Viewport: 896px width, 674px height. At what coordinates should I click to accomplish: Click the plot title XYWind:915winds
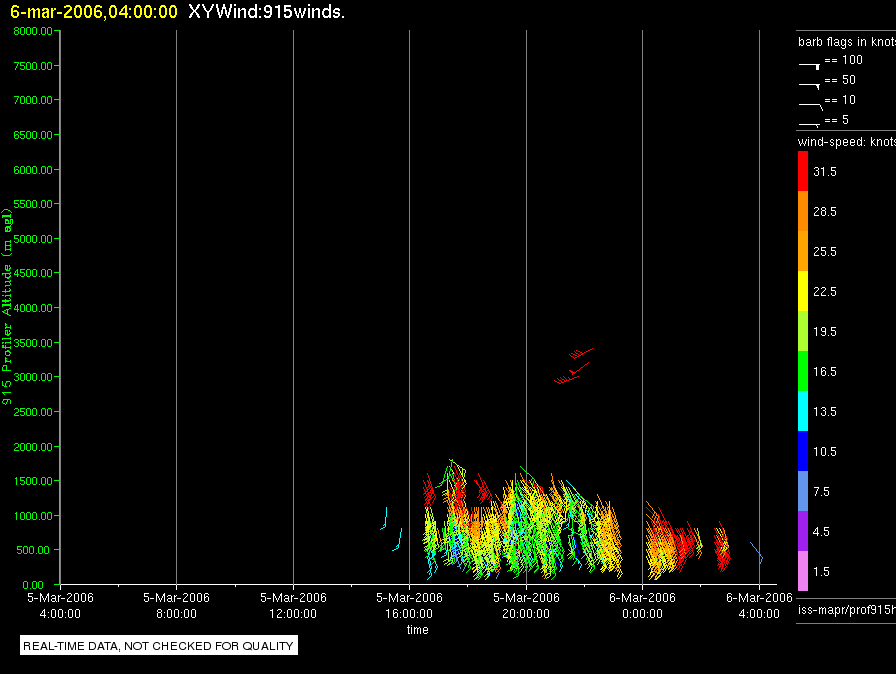tap(266, 12)
